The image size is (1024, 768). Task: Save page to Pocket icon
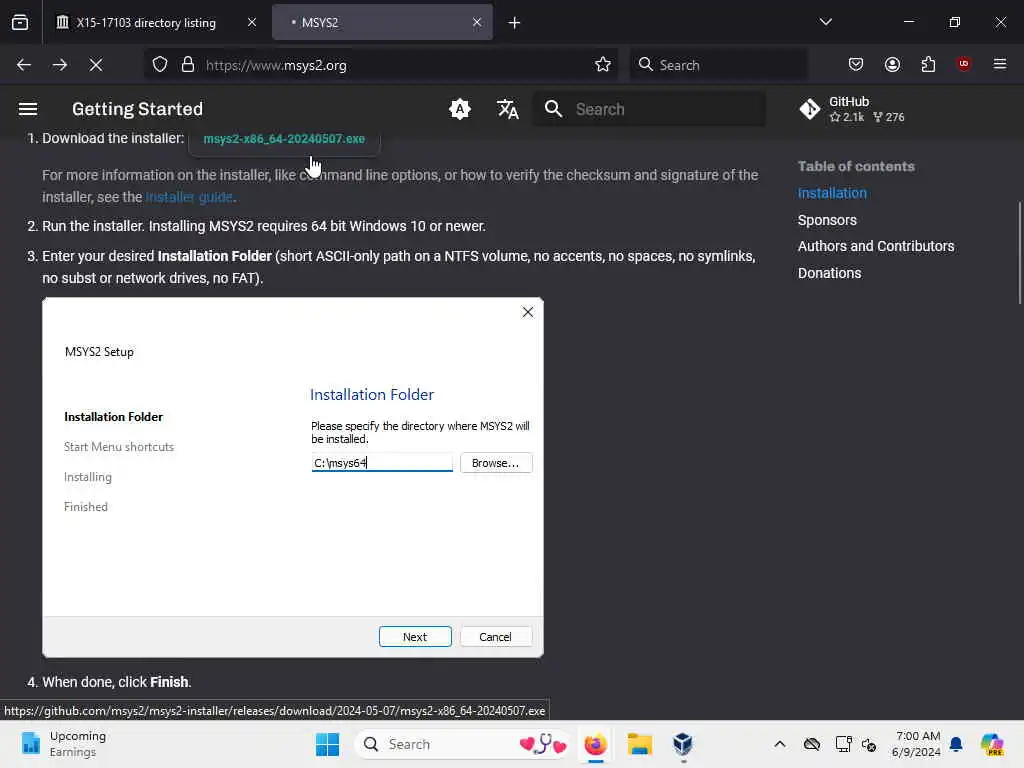pos(856,64)
